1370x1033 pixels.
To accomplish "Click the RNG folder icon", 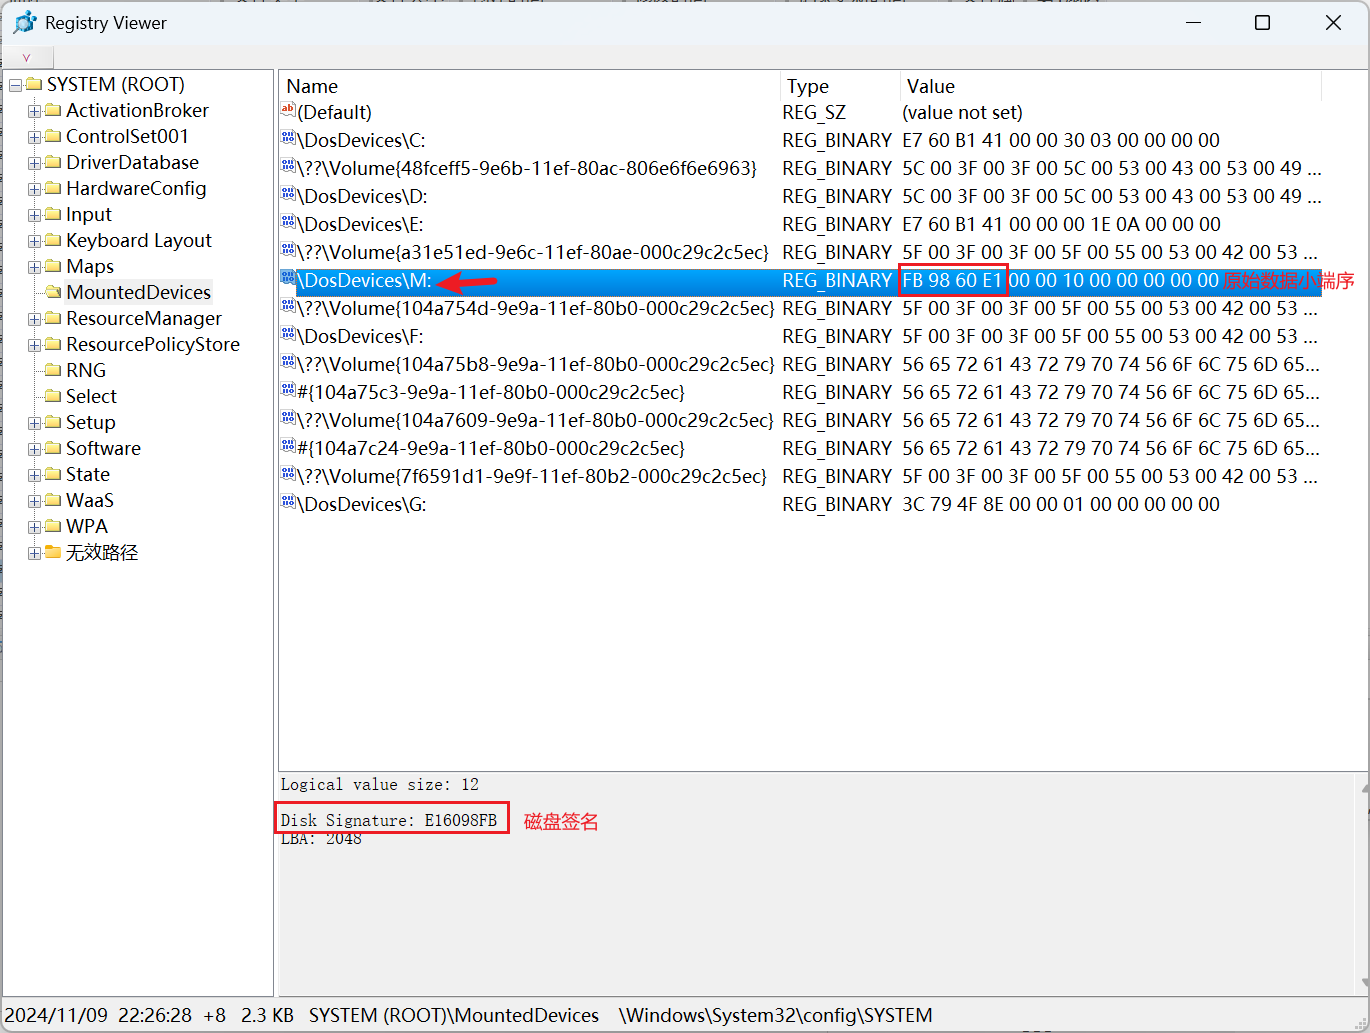I will tap(54, 370).
